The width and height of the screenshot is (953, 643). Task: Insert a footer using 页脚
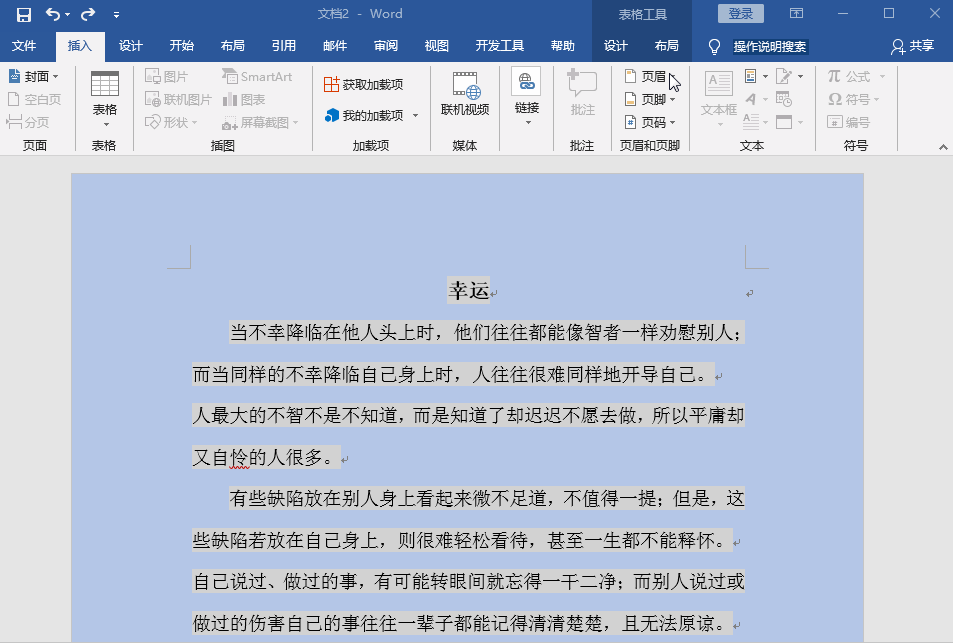point(651,100)
